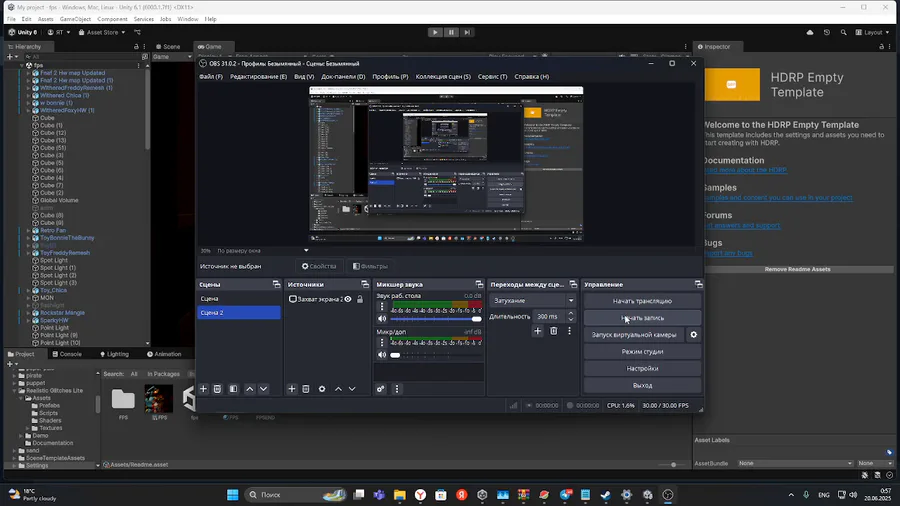
Task: Open Unity cloud icon in top toolbar
Action: click(810, 32)
